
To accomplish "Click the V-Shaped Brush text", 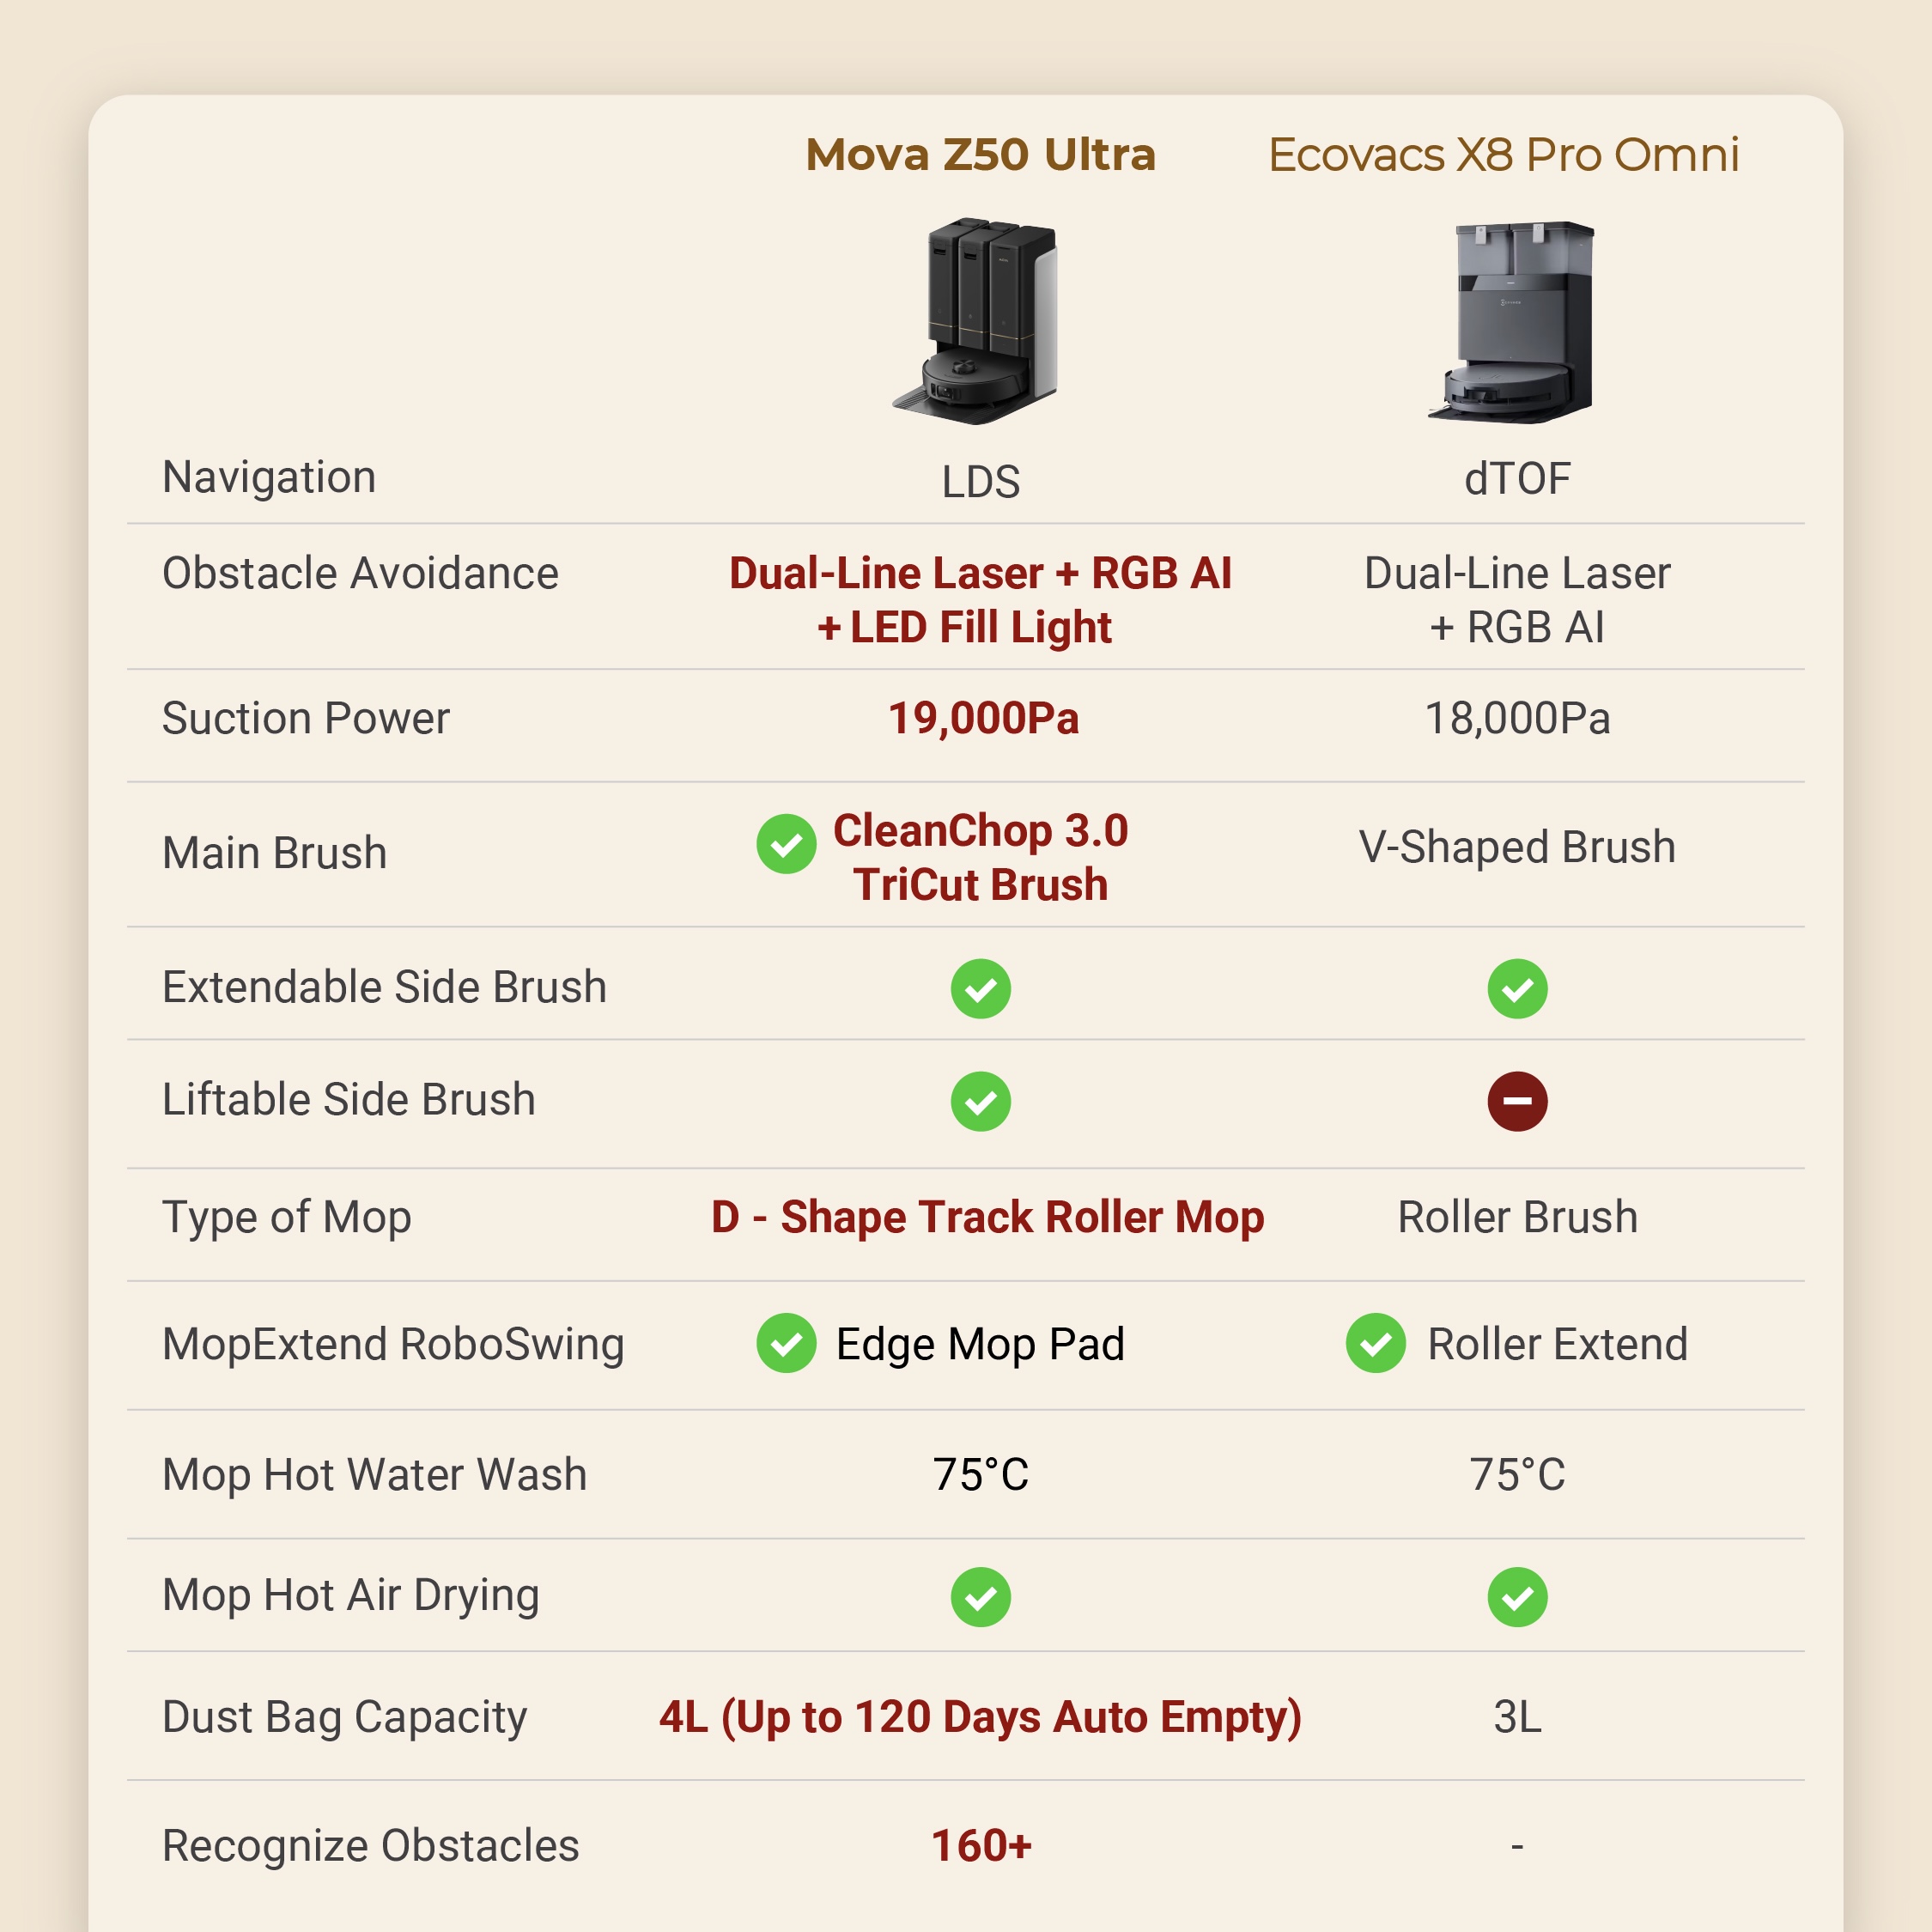I will [x=1517, y=847].
